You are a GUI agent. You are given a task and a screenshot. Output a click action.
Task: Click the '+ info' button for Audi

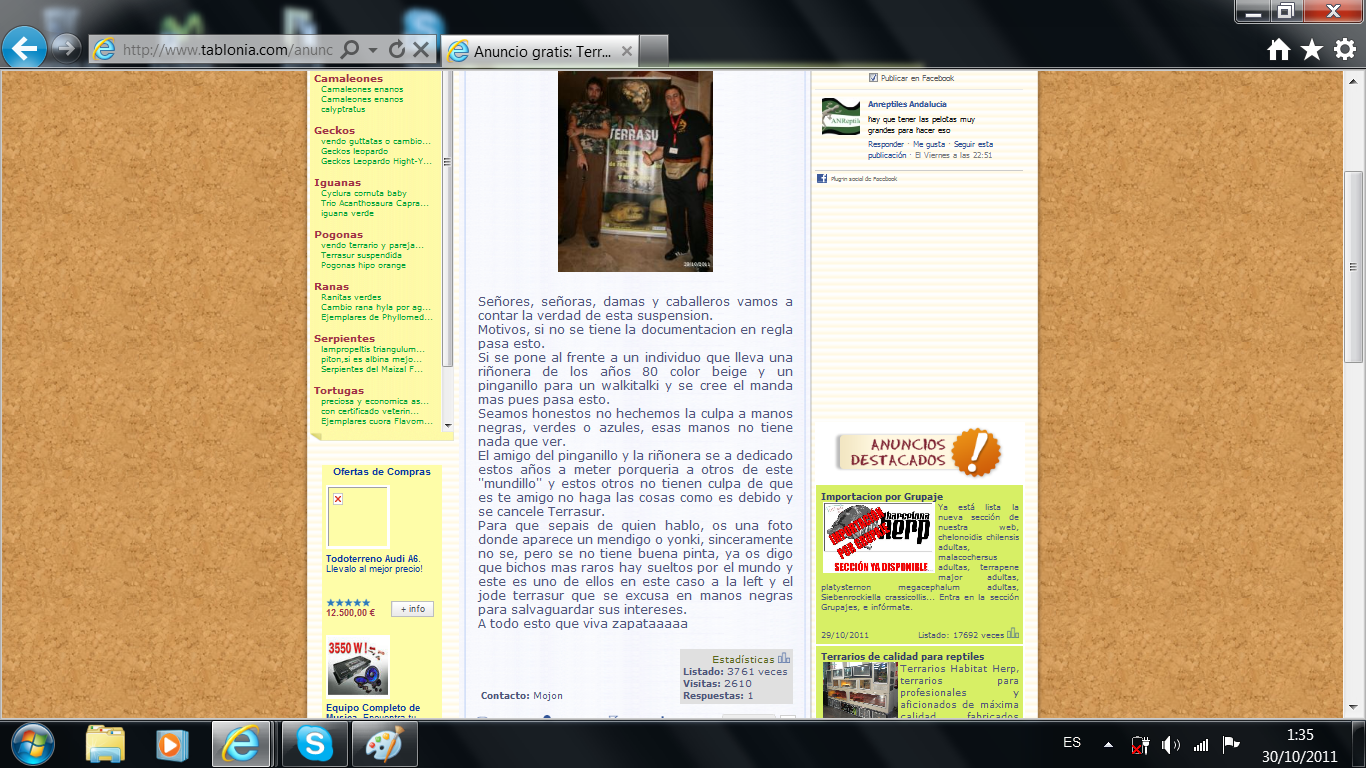(x=412, y=609)
